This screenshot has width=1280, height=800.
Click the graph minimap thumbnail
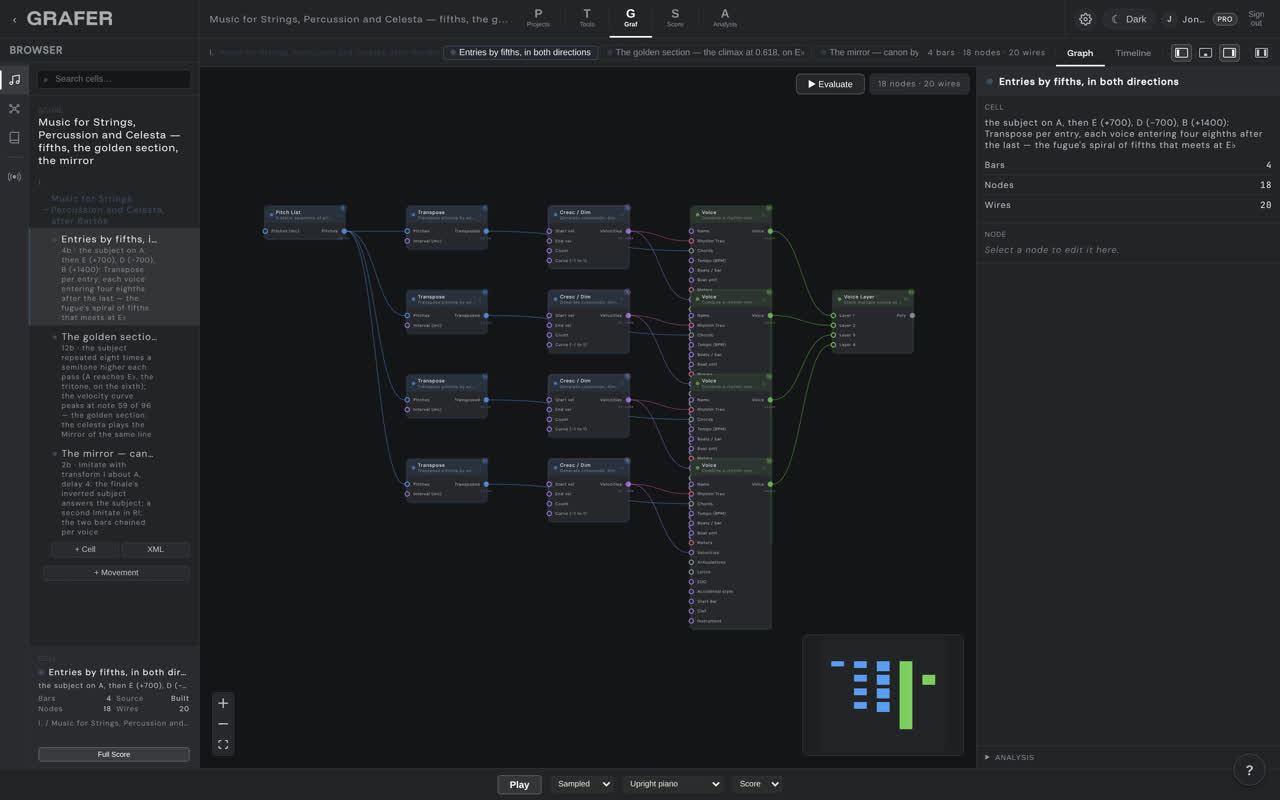(x=883, y=694)
